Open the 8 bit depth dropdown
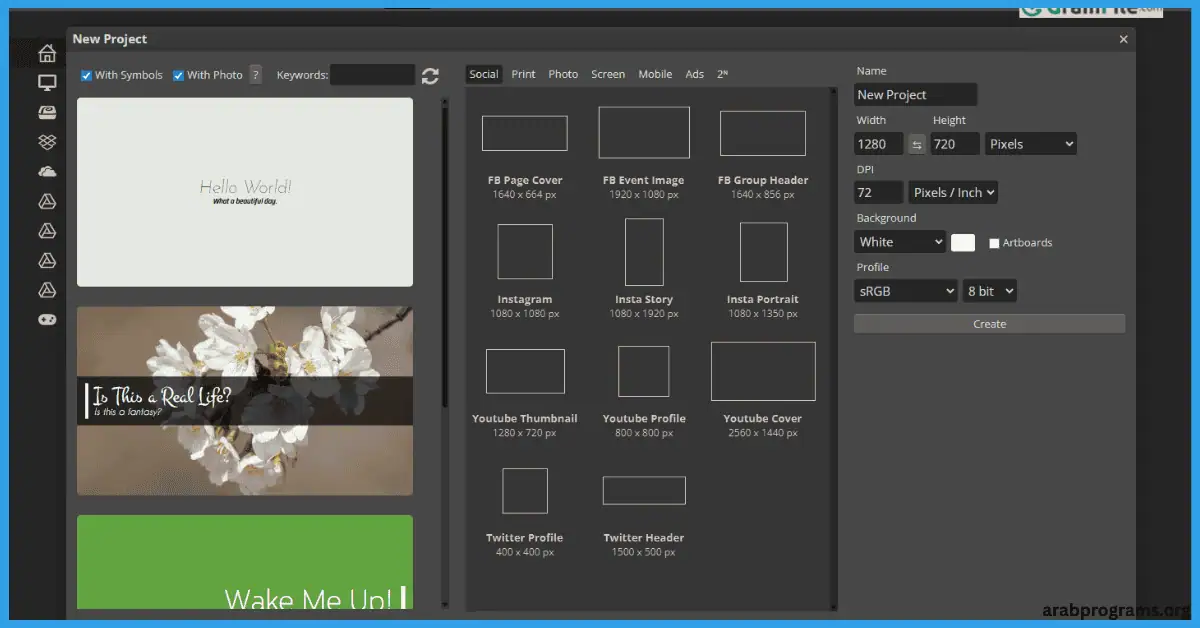This screenshot has height=628, width=1200. click(990, 291)
